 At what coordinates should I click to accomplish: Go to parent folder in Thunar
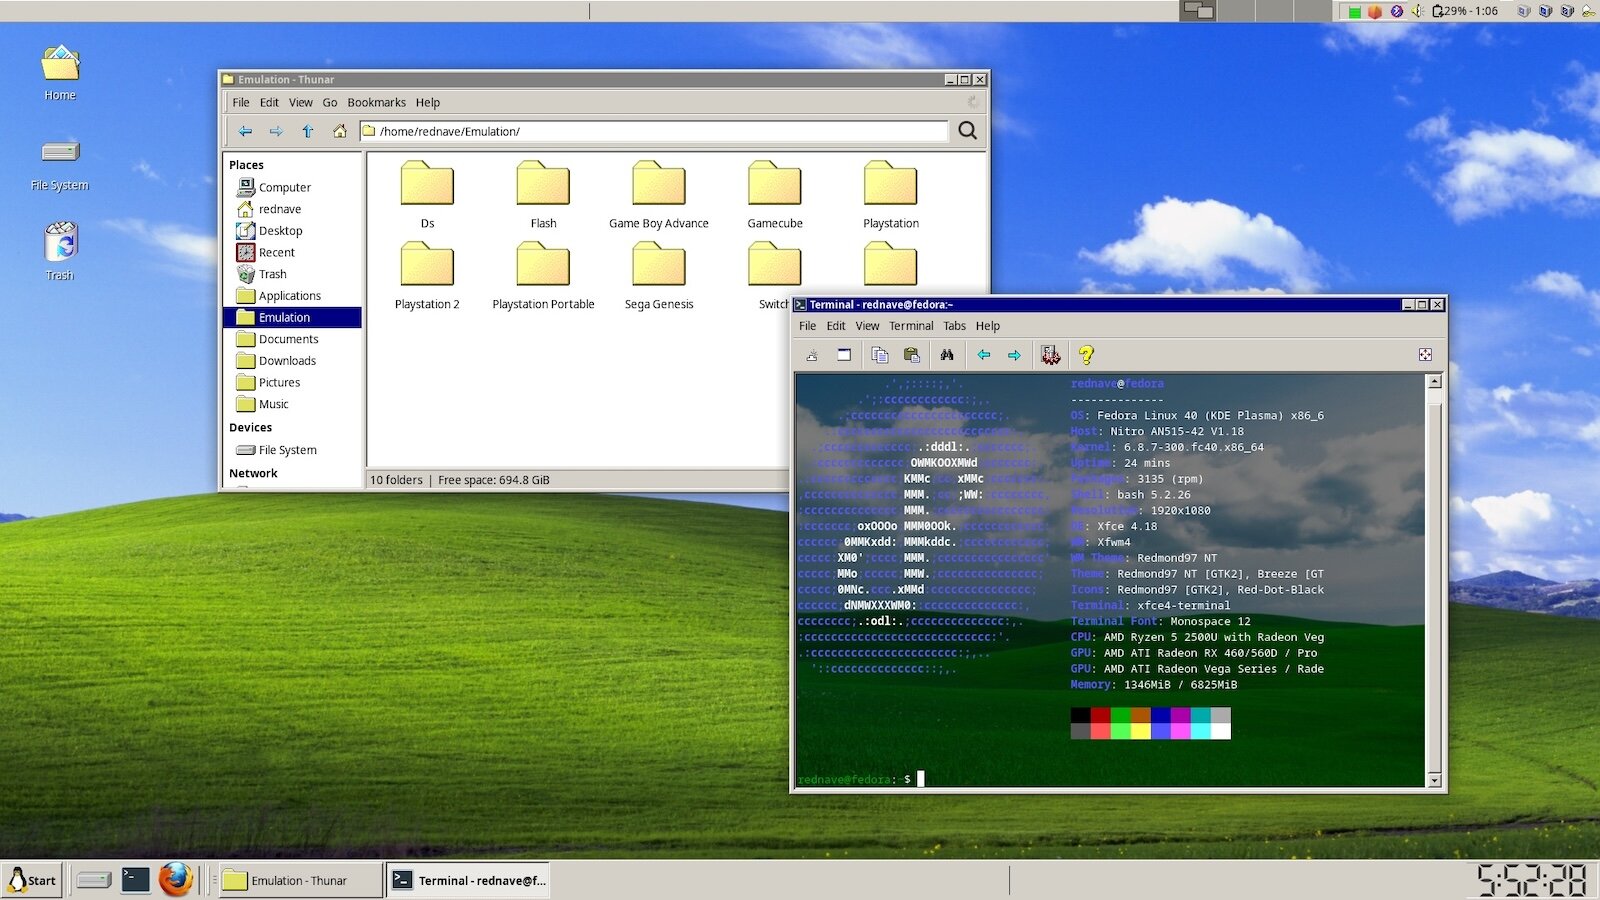tap(308, 131)
